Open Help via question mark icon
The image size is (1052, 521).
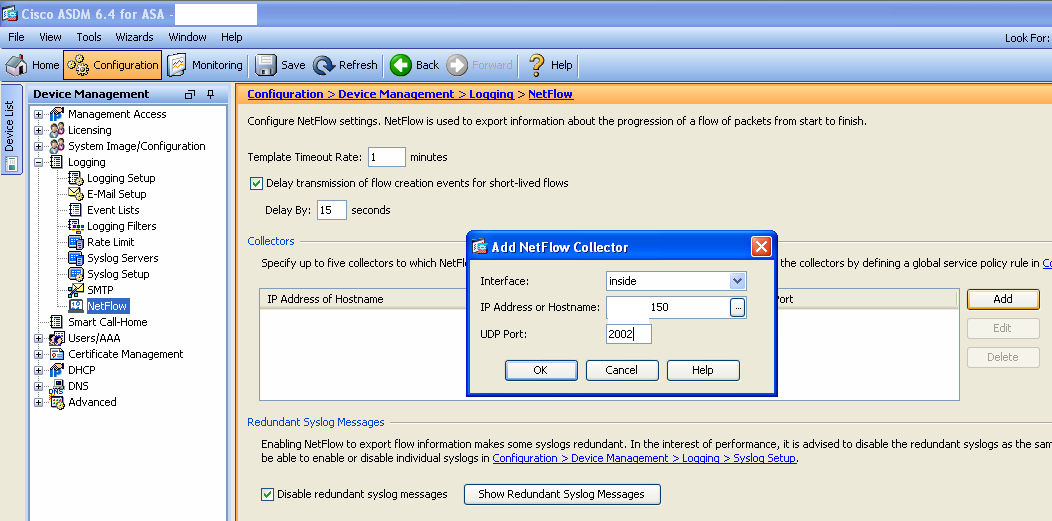537,65
